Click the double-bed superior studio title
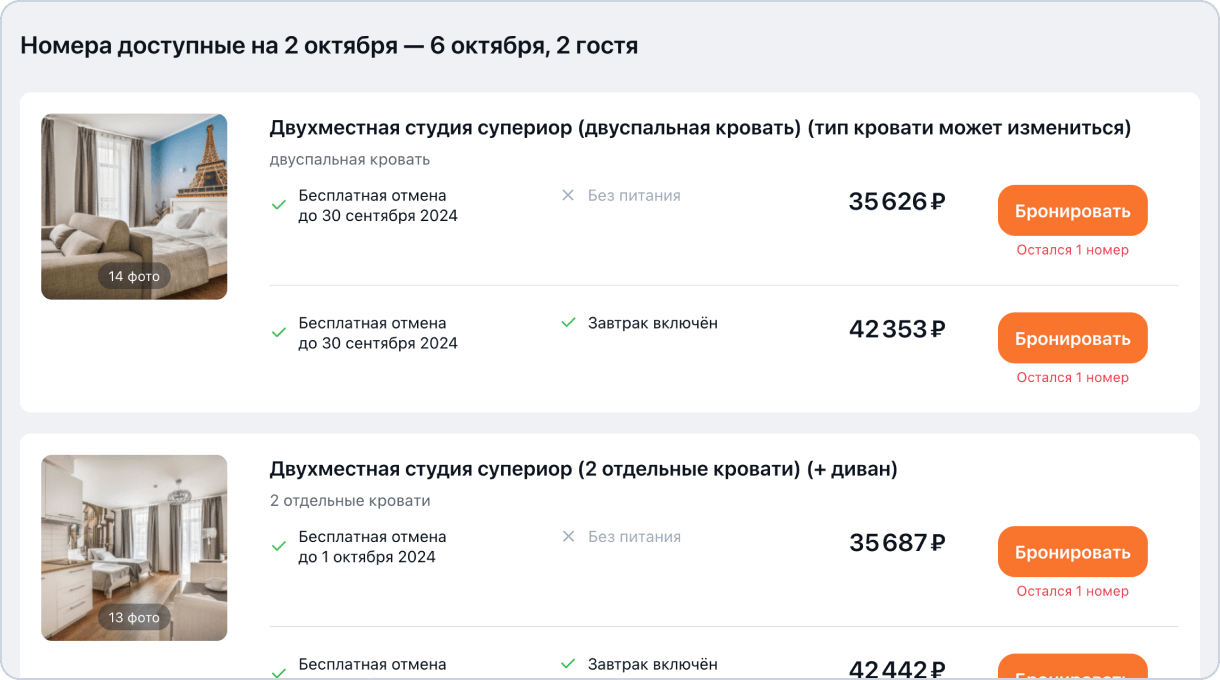This screenshot has height=680, width=1220. click(700, 128)
